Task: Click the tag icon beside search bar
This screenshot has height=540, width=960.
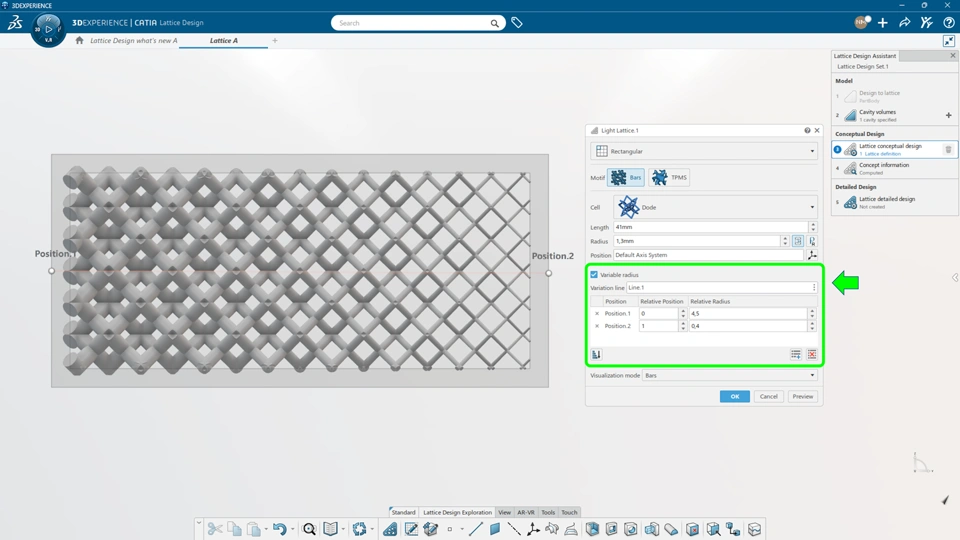Action: [x=517, y=23]
